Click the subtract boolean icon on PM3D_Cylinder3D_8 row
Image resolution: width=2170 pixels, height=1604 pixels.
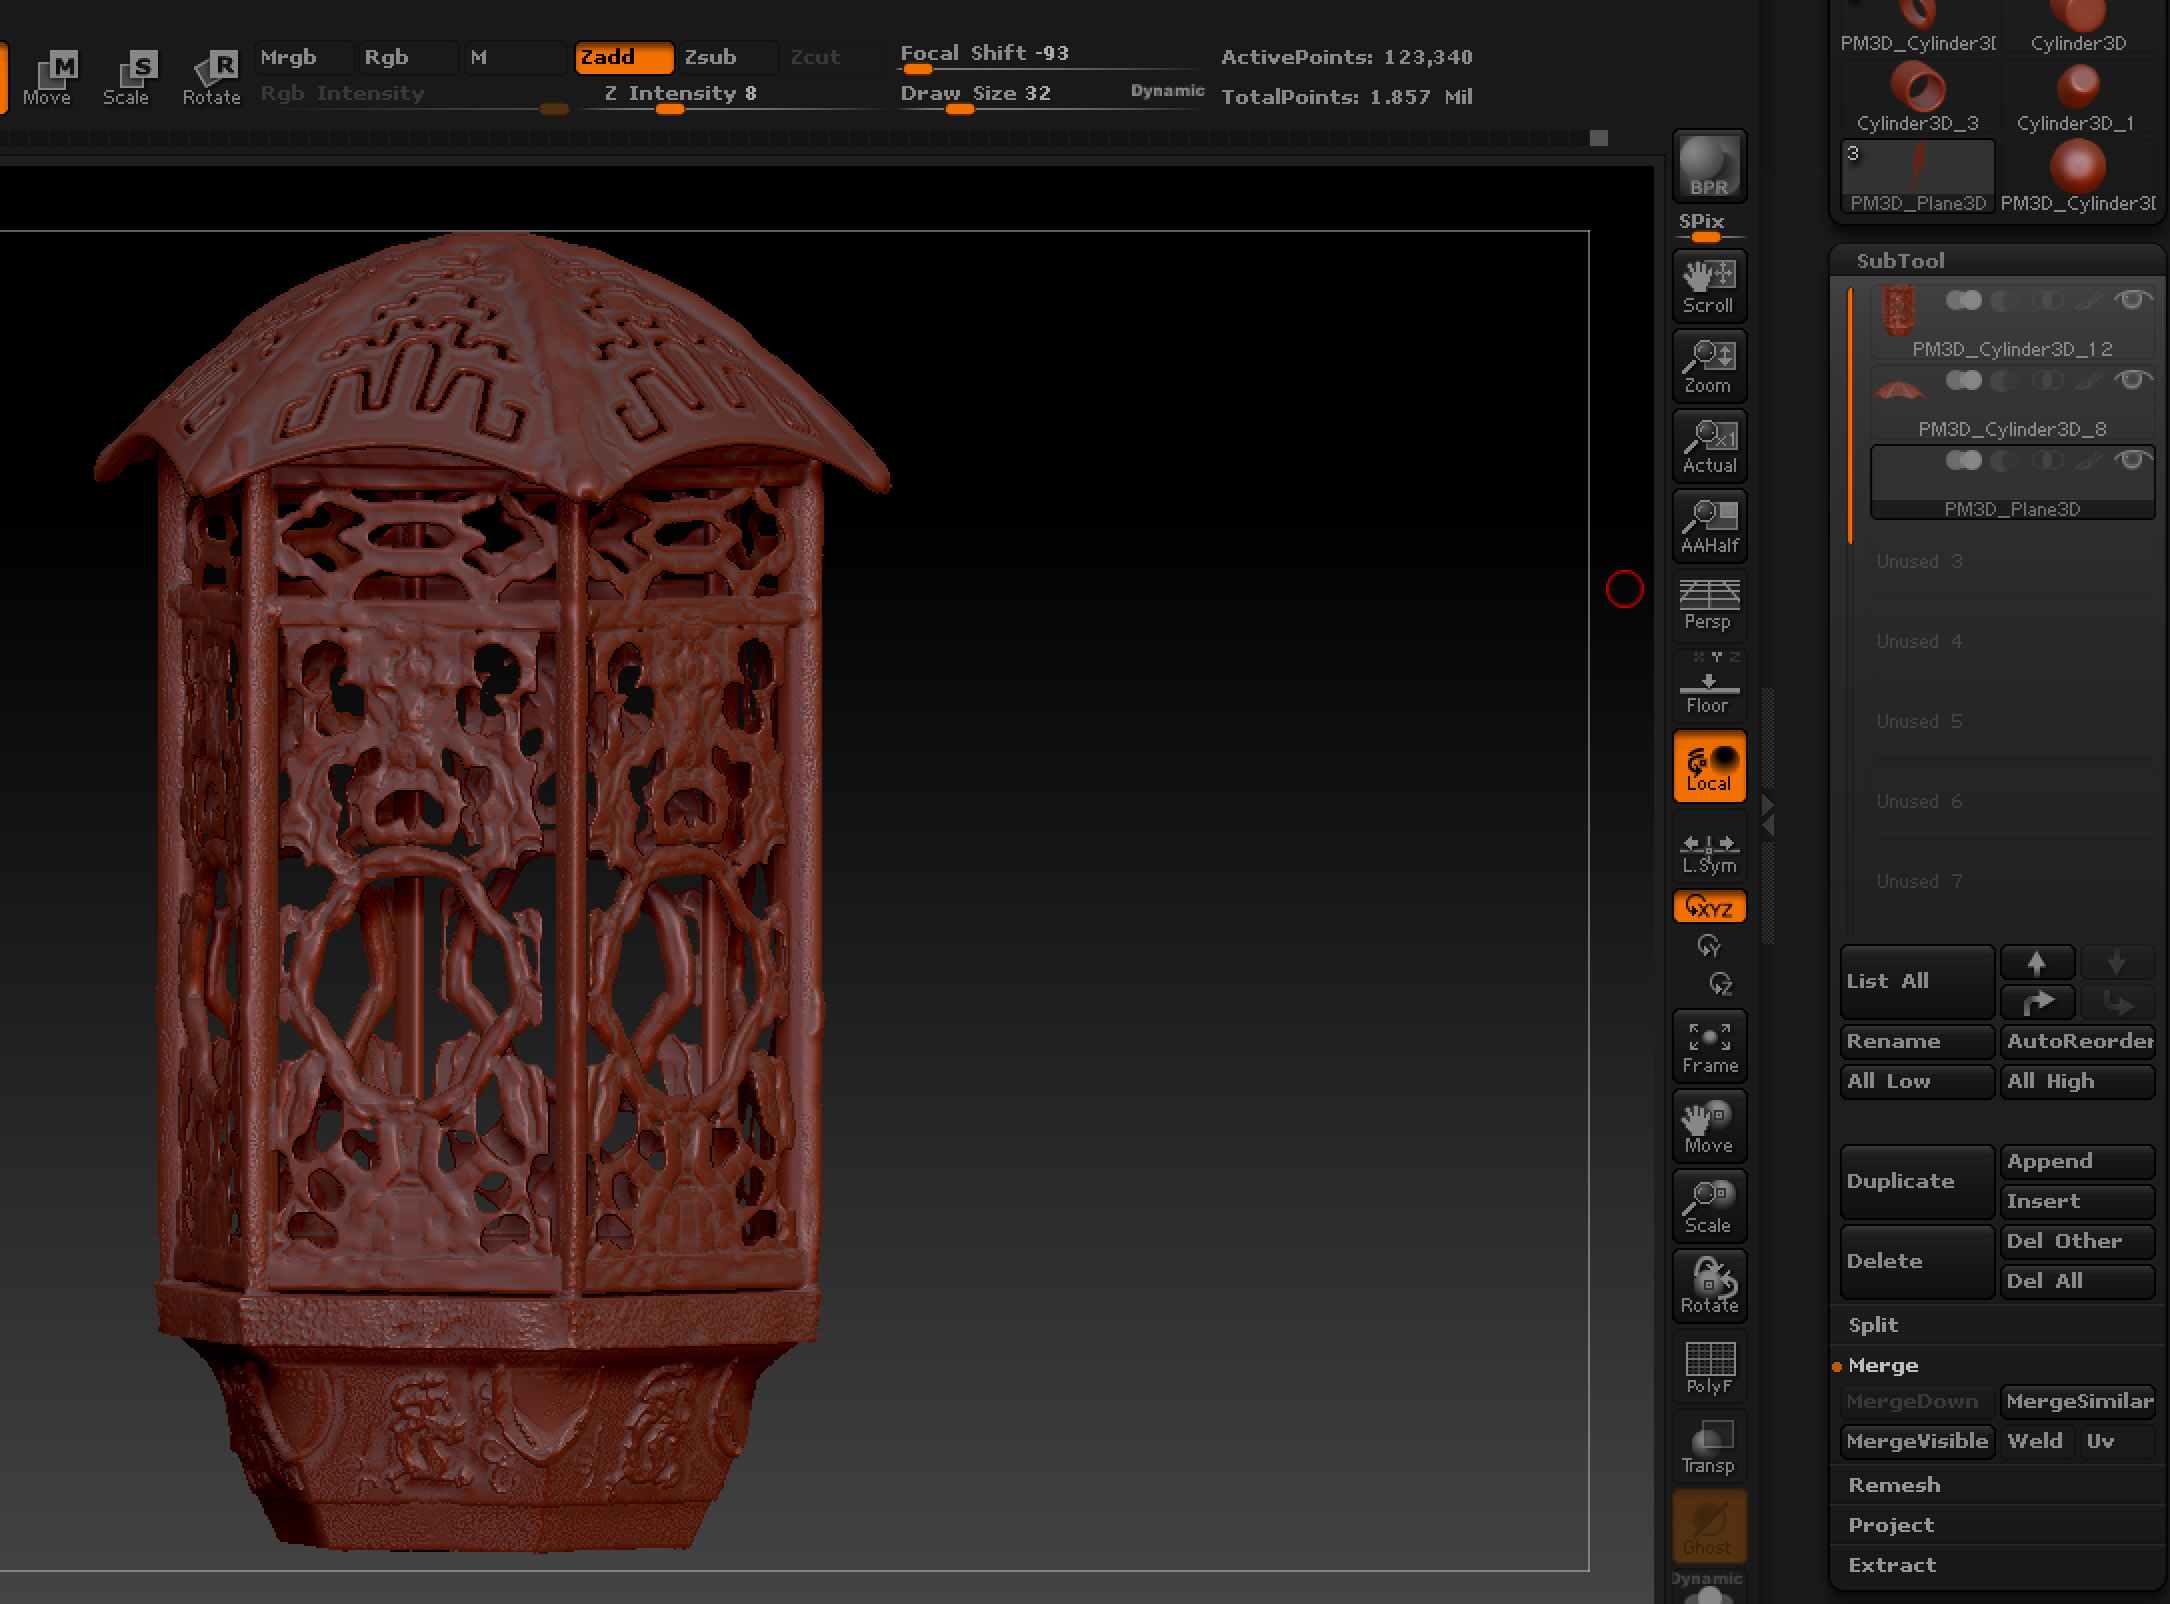tap(2005, 380)
